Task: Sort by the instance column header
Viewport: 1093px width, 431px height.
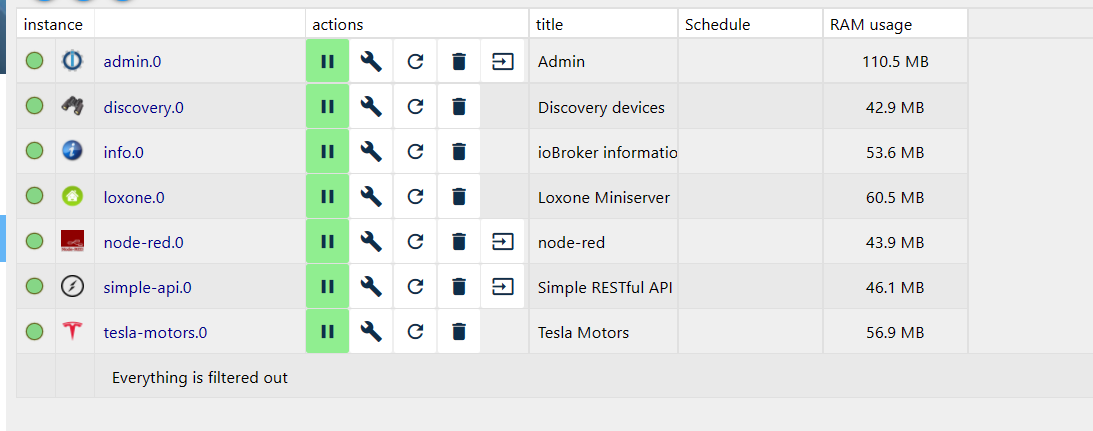Action: 54,24
